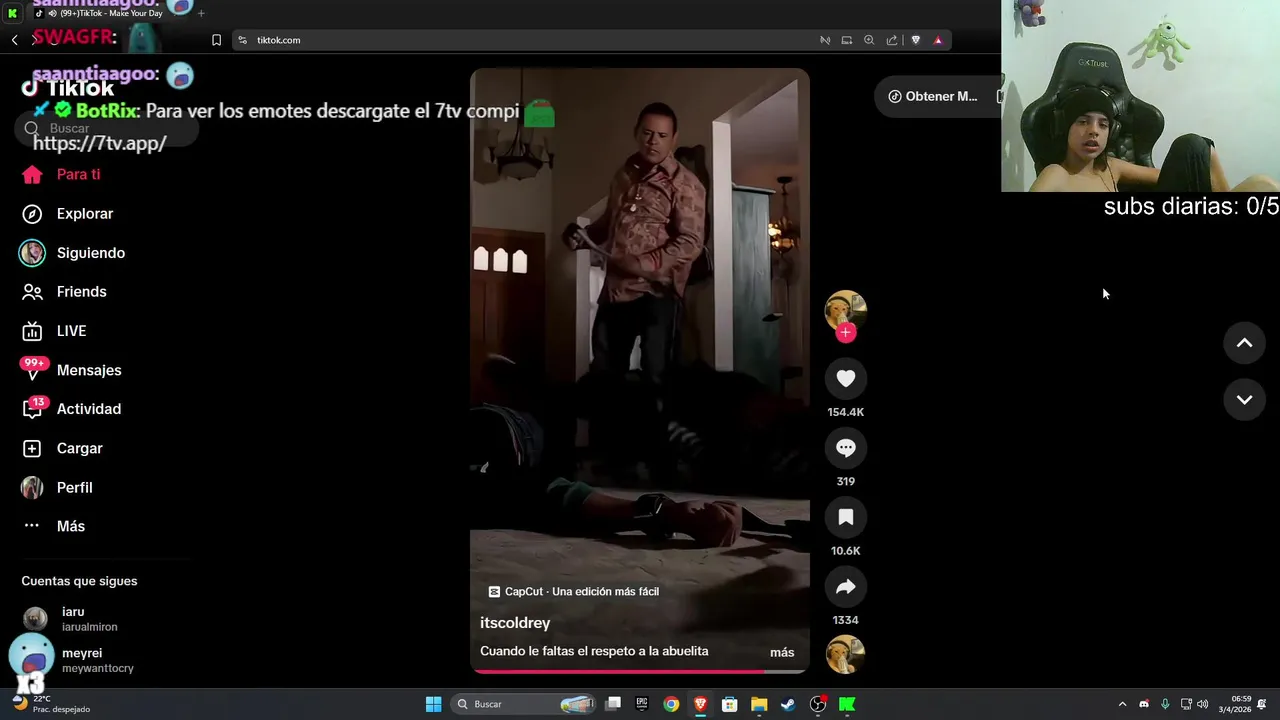Click Cargar upload option

[x=63, y=449]
